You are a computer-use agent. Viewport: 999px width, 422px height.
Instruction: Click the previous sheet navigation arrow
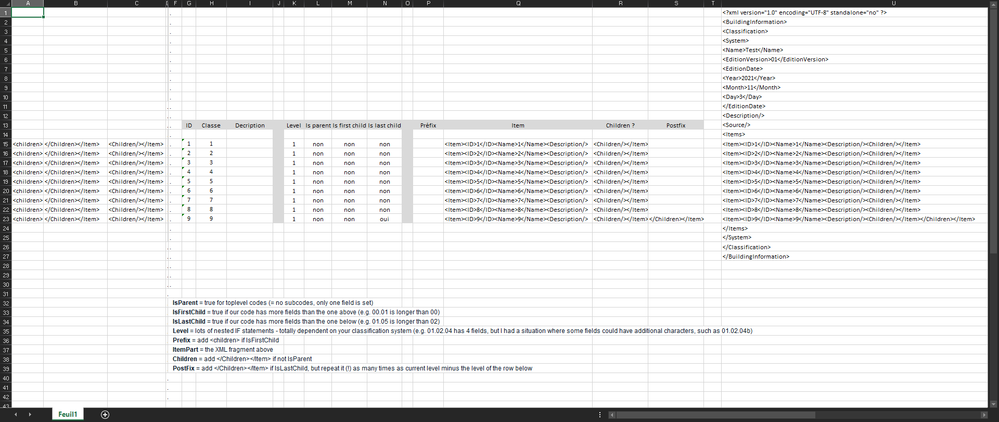click(14, 414)
